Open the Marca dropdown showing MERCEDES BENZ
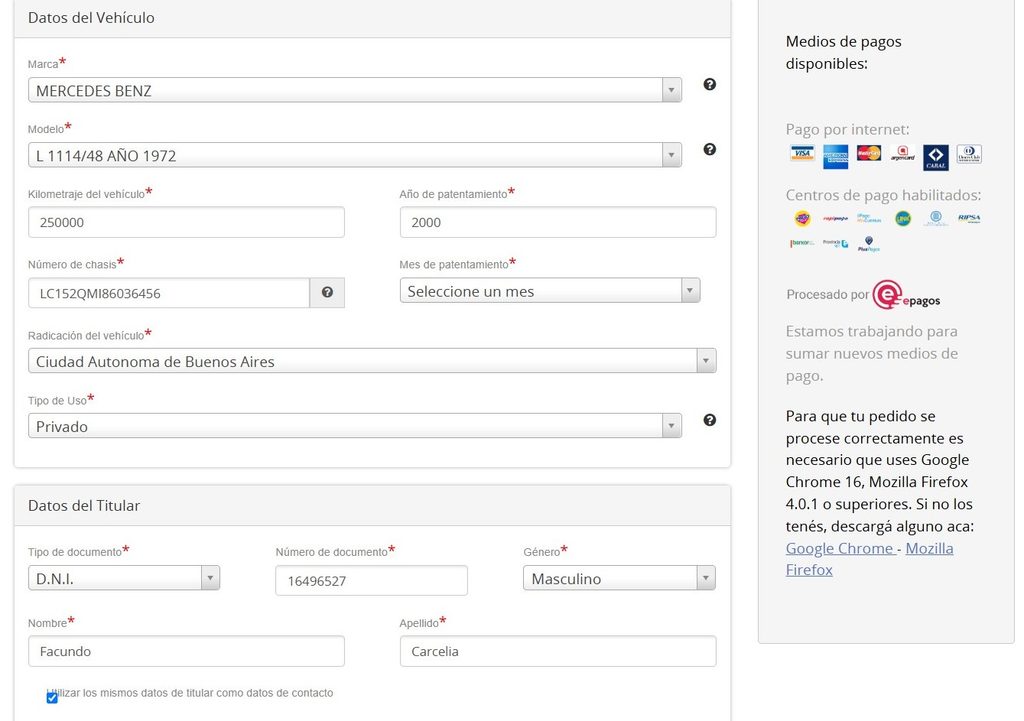1024x721 pixels. pos(355,90)
